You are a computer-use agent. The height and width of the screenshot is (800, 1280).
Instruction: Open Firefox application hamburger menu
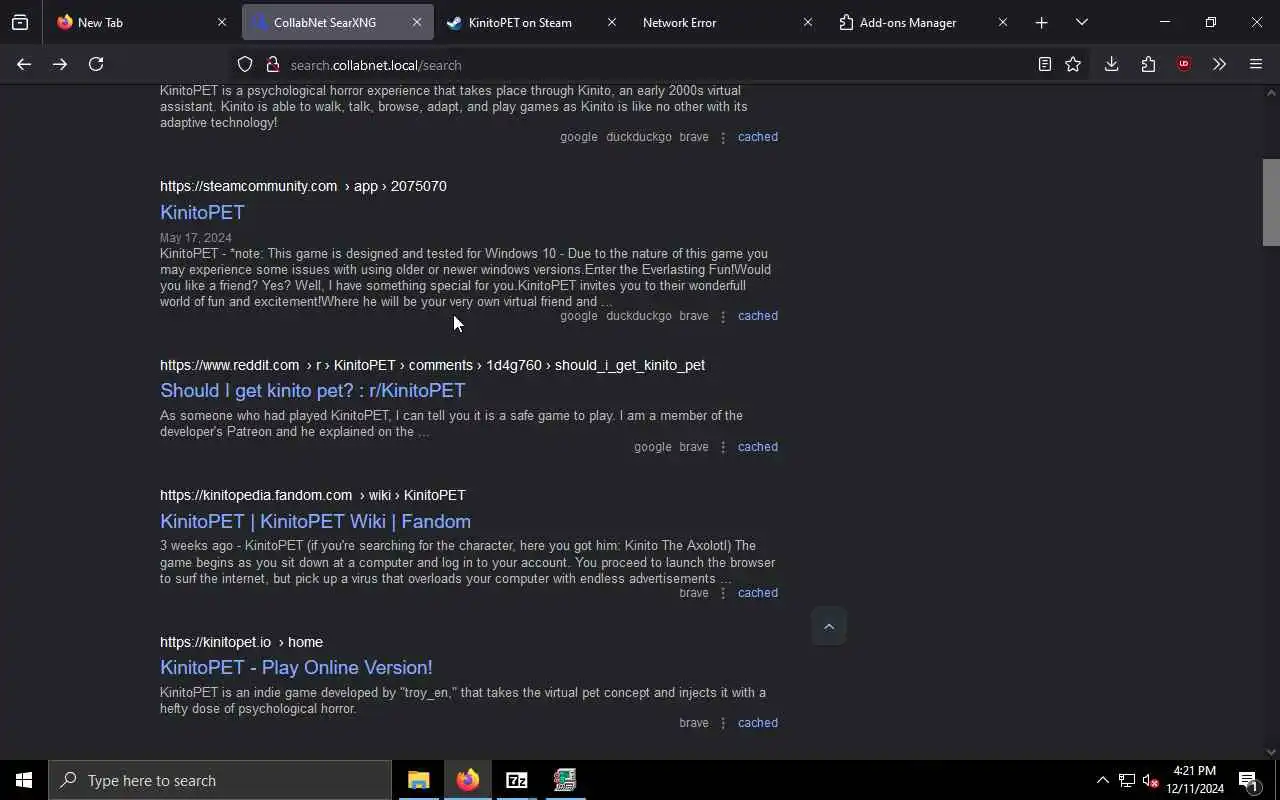[x=1256, y=64]
